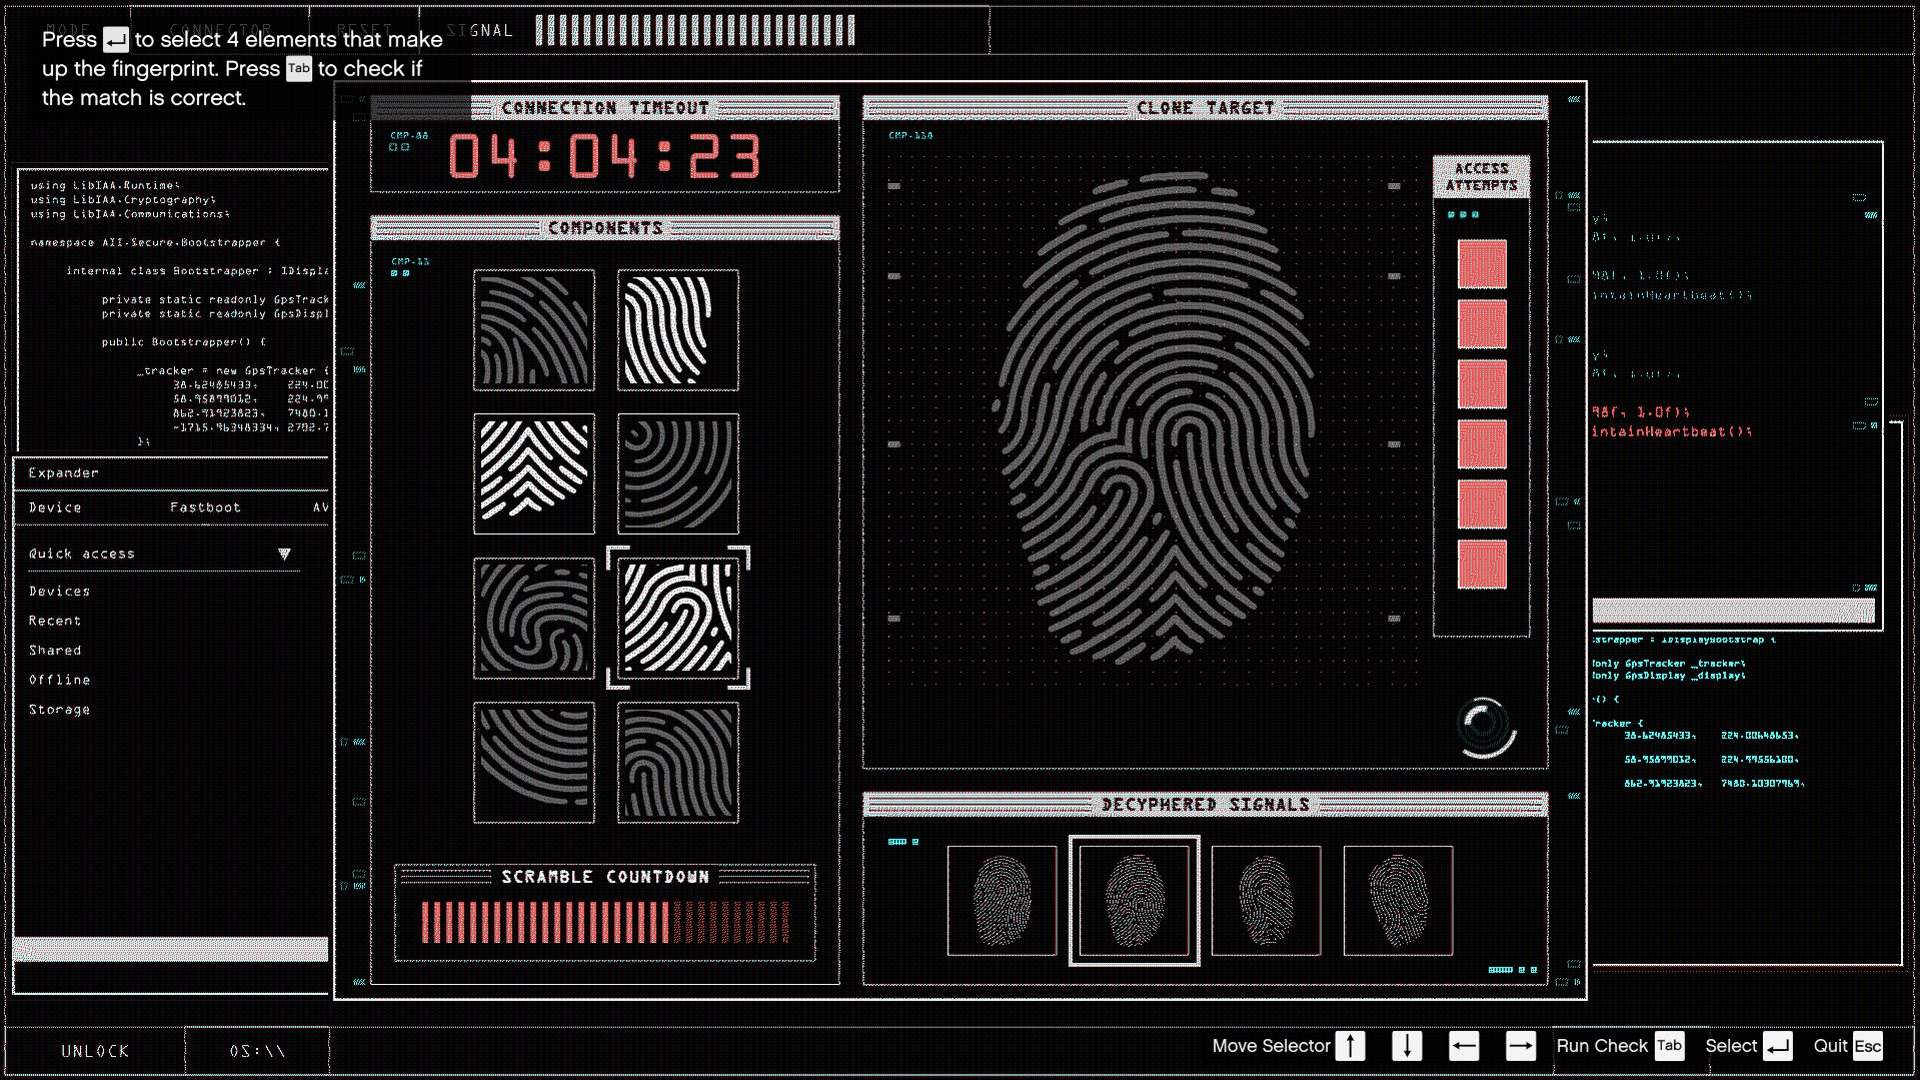Click the red intainHeartbeat code line
The height and width of the screenshot is (1080, 1920).
click(x=1672, y=432)
